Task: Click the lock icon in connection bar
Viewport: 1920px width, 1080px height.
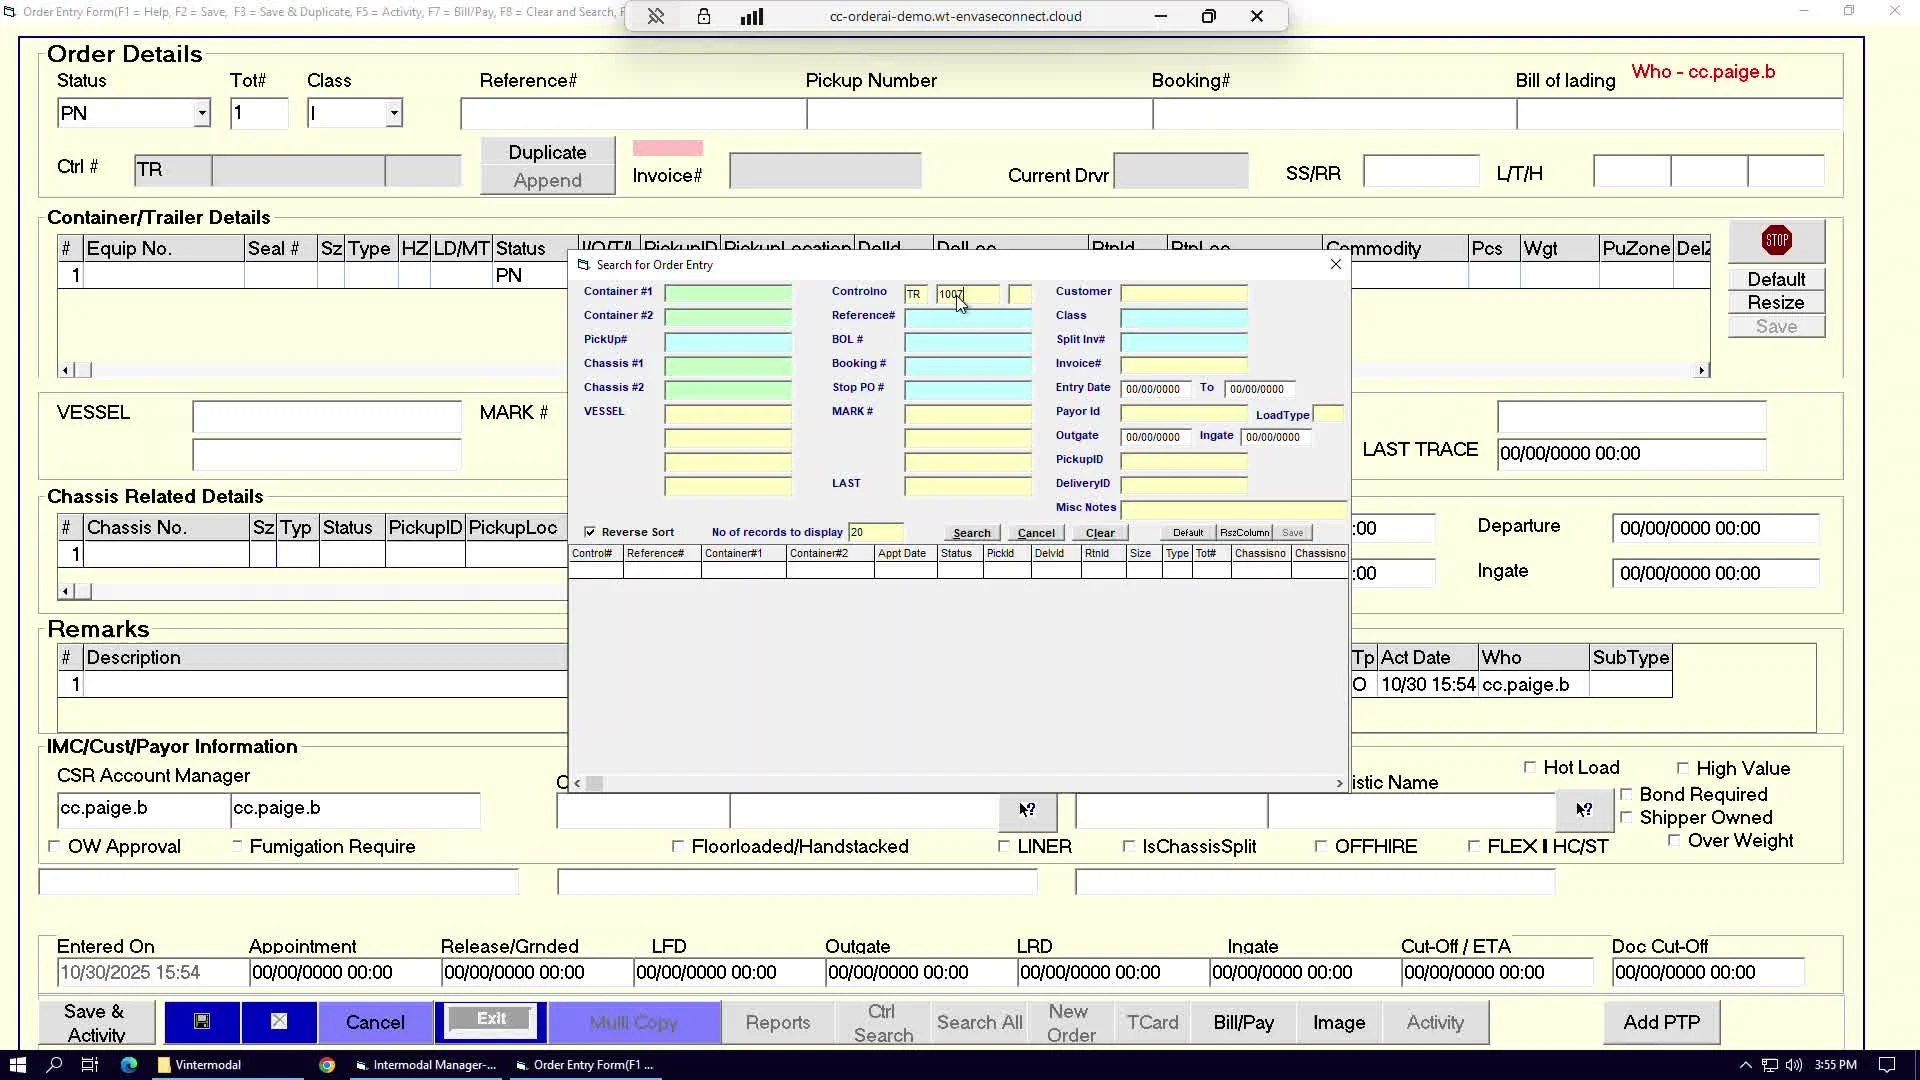Action: 704,16
